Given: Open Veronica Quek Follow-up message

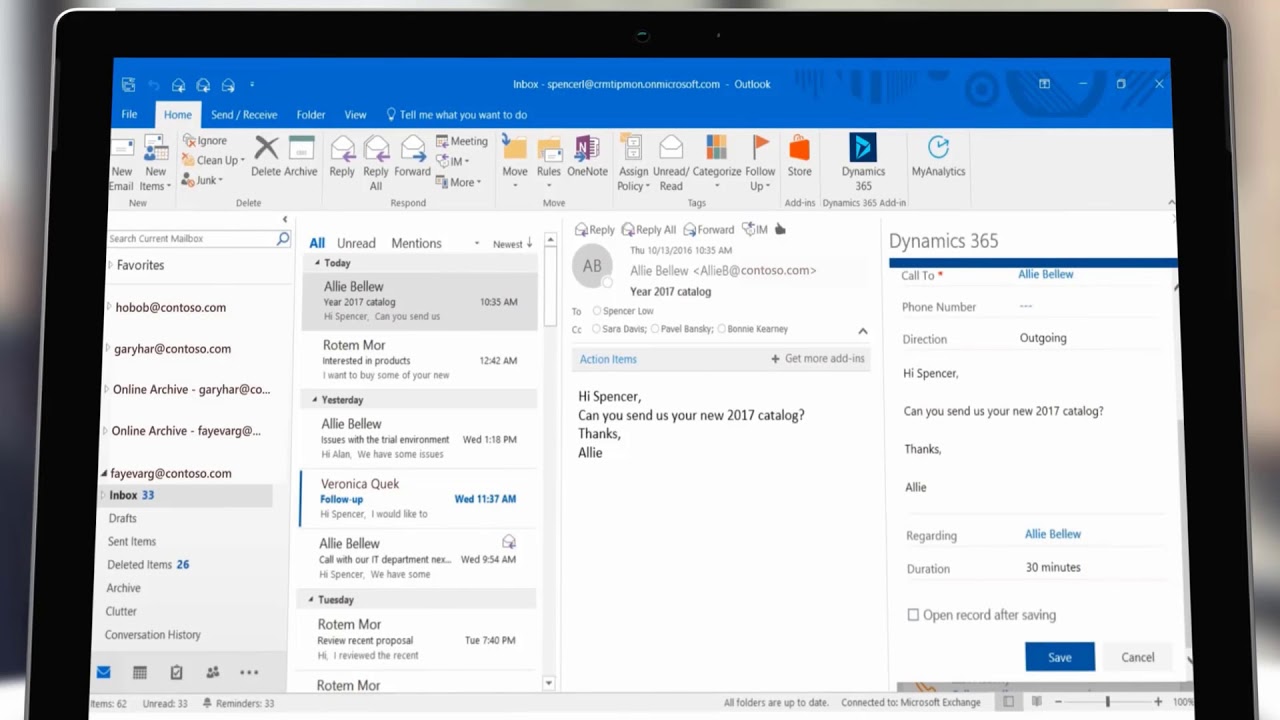Looking at the screenshot, I should click(417, 498).
